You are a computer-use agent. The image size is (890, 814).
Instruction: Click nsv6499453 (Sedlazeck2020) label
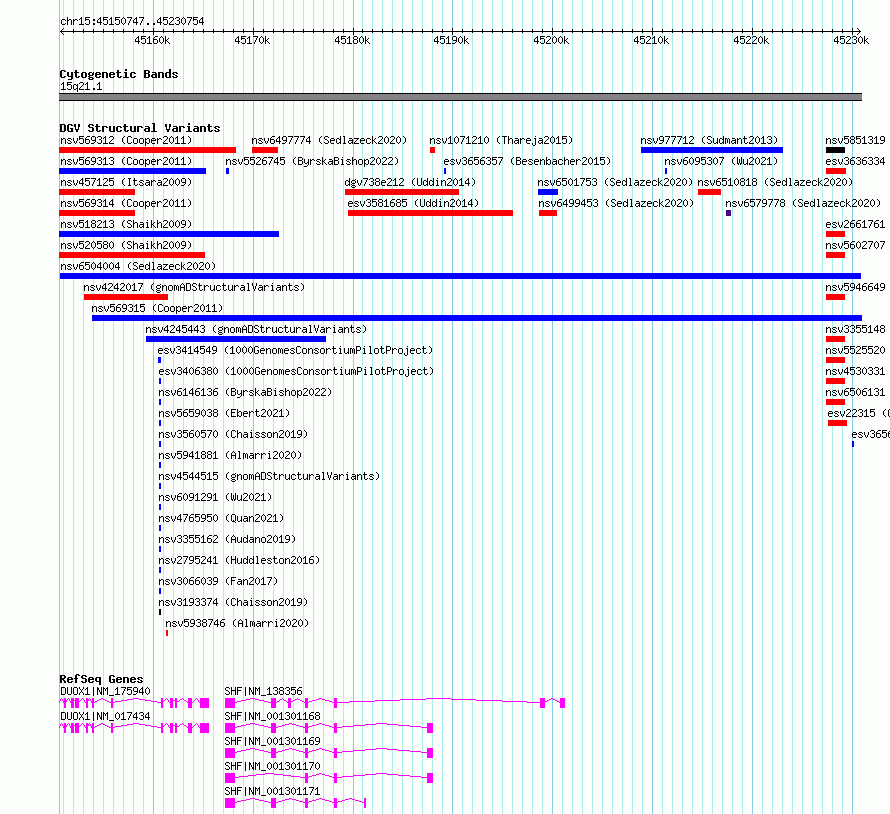click(616, 203)
